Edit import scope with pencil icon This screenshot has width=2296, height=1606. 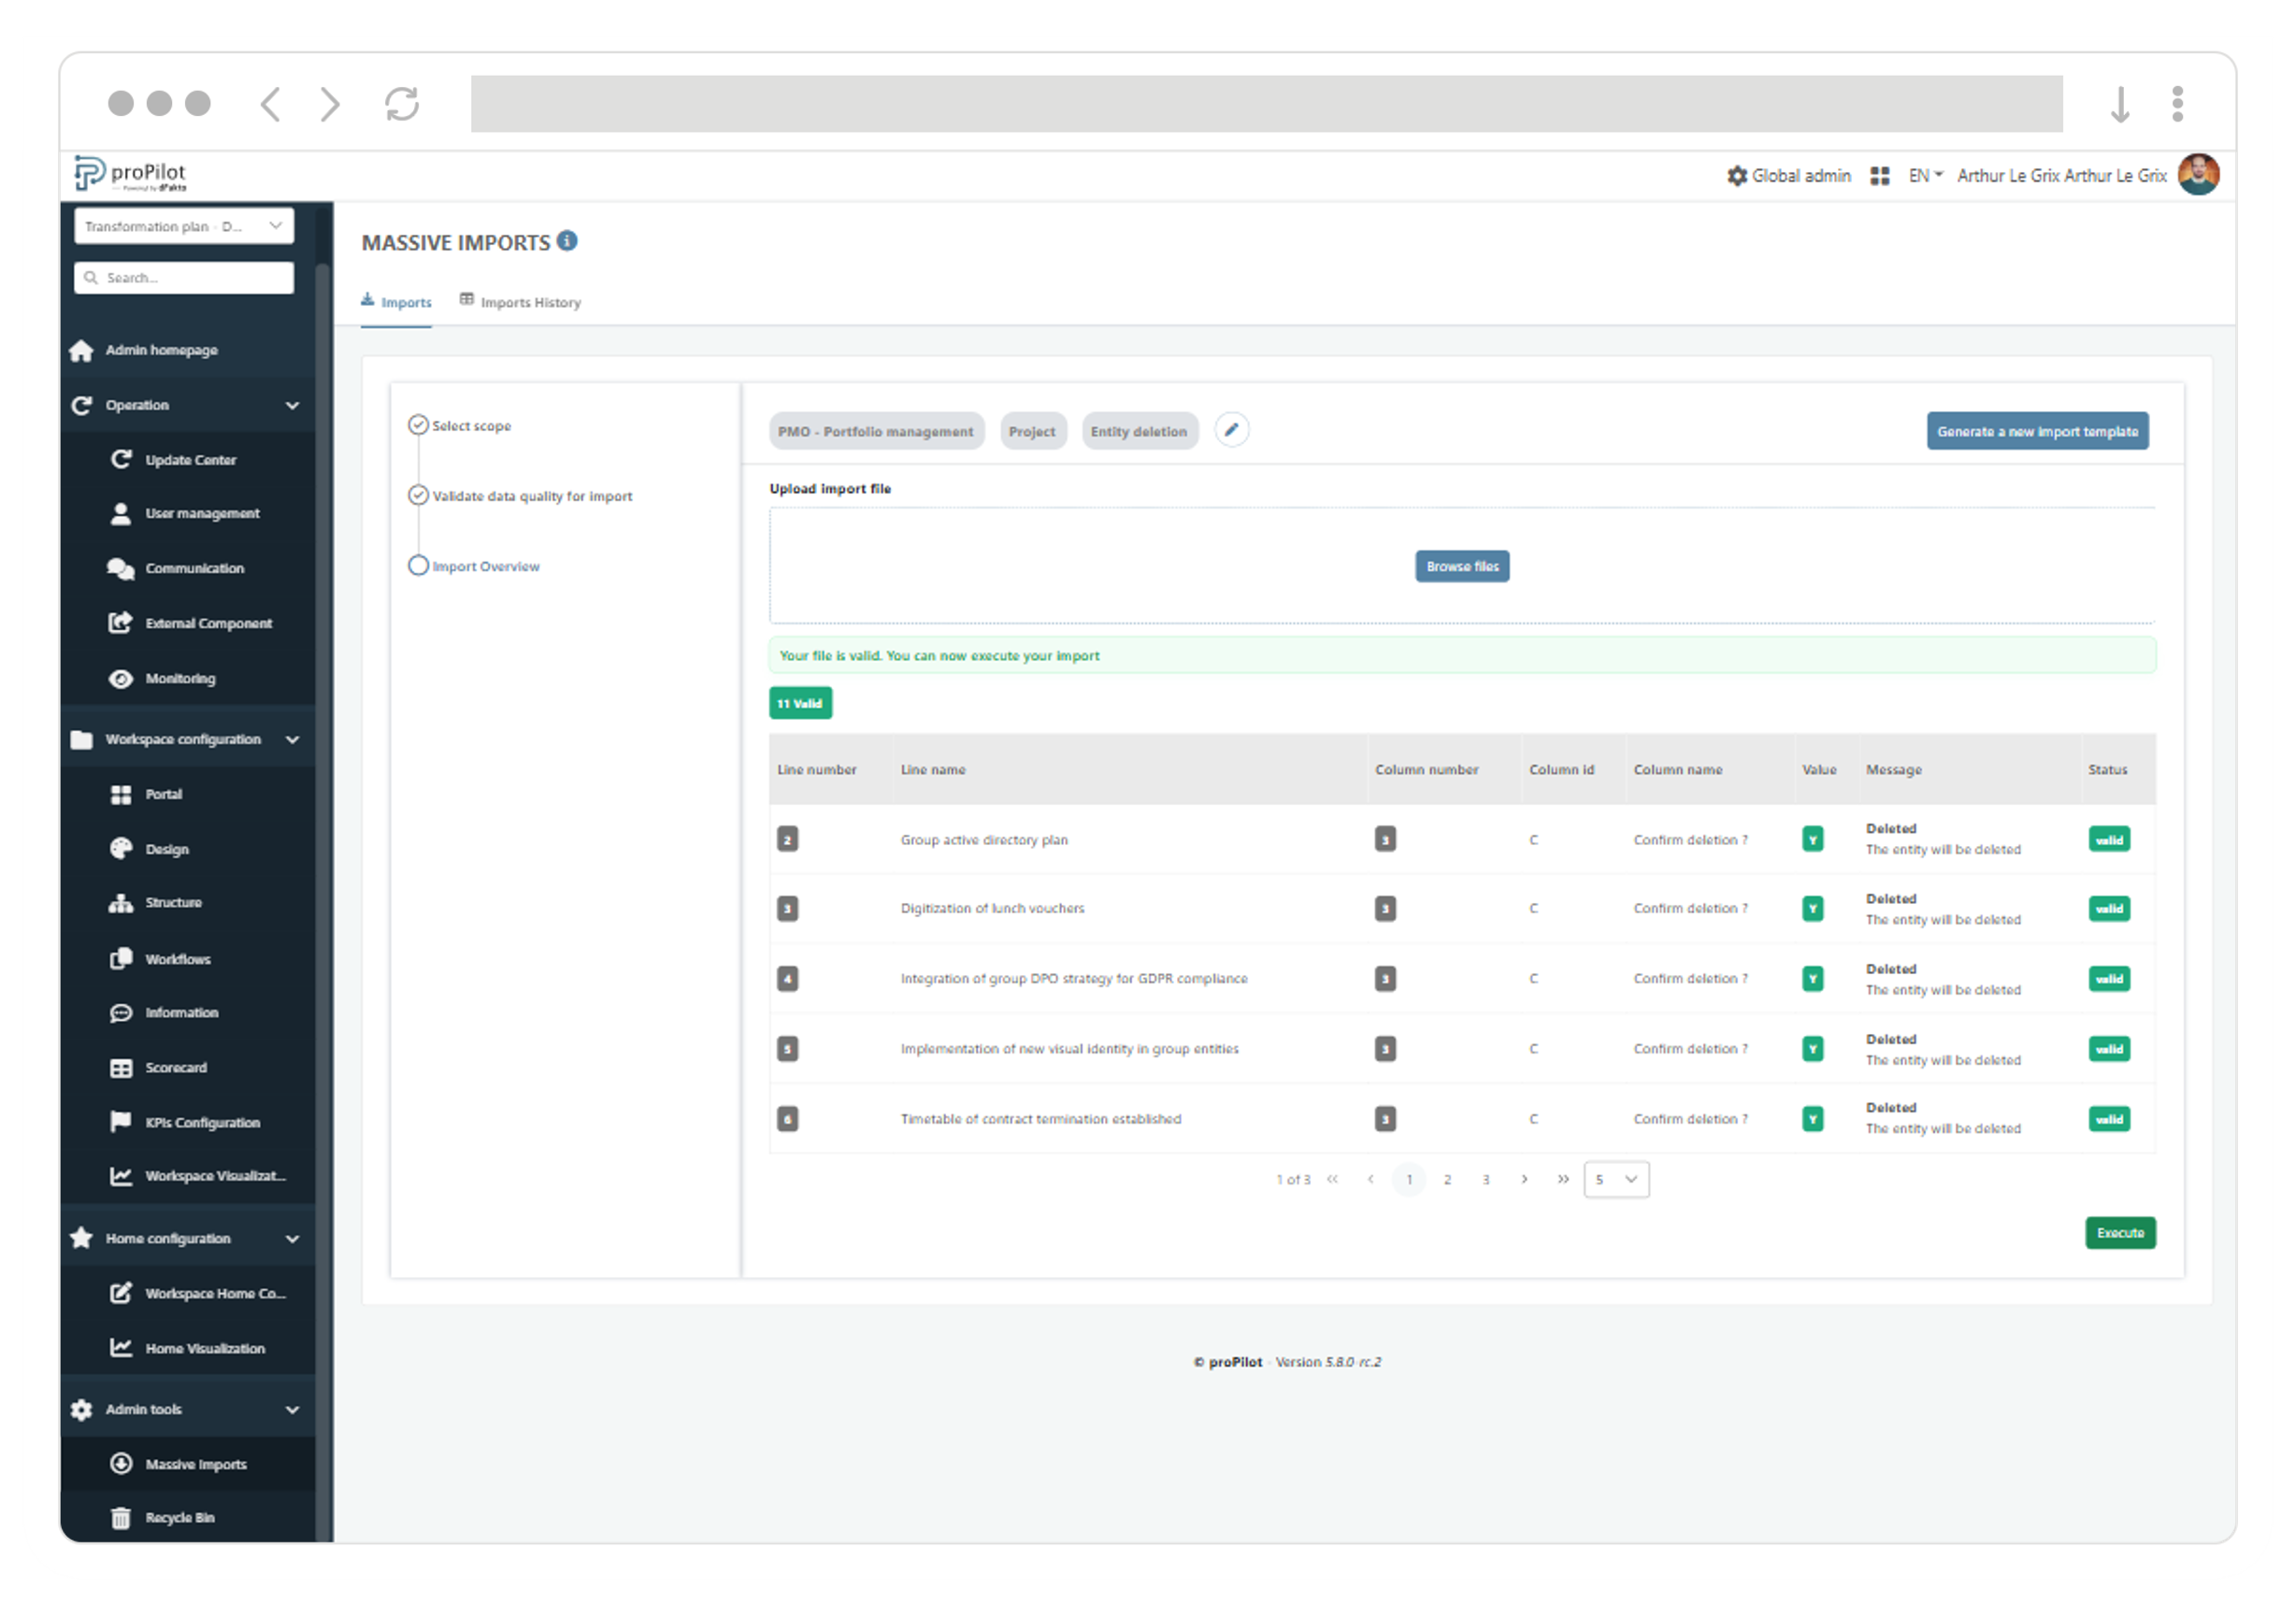point(1231,430)
